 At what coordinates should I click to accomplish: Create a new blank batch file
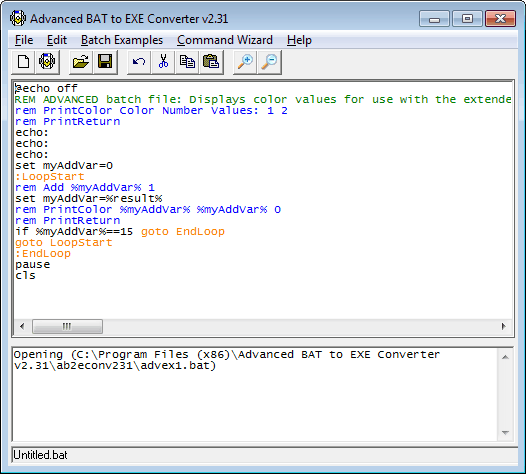[23, 62]
